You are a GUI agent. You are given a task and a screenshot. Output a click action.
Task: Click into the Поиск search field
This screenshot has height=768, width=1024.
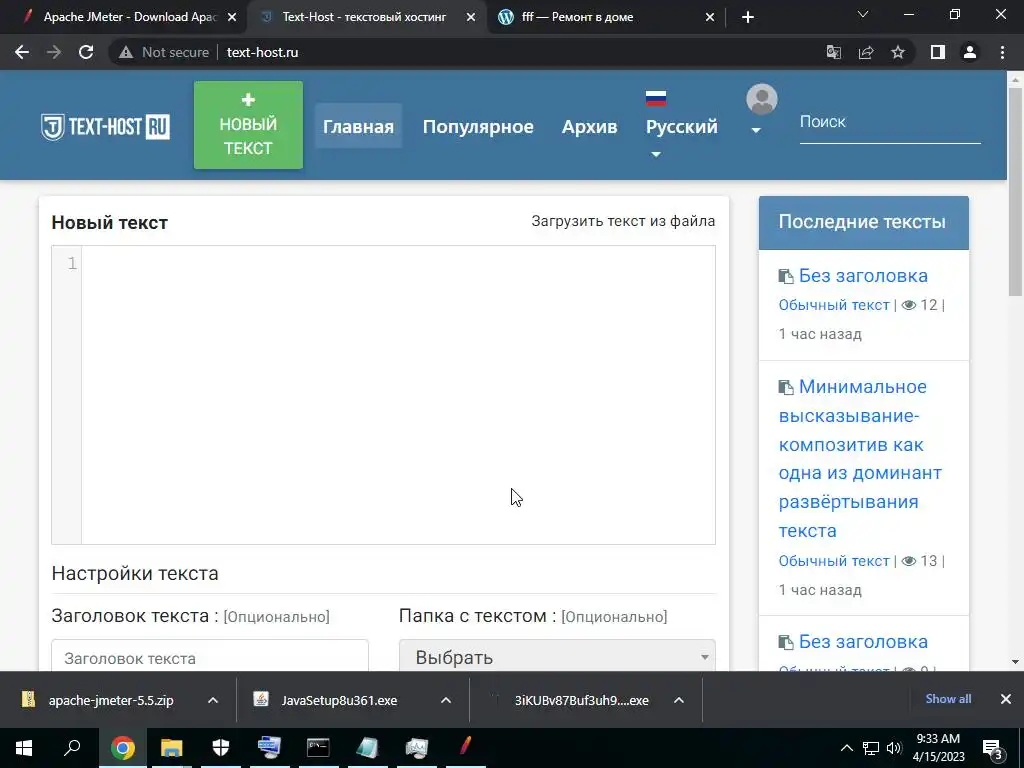coord(890,122)
